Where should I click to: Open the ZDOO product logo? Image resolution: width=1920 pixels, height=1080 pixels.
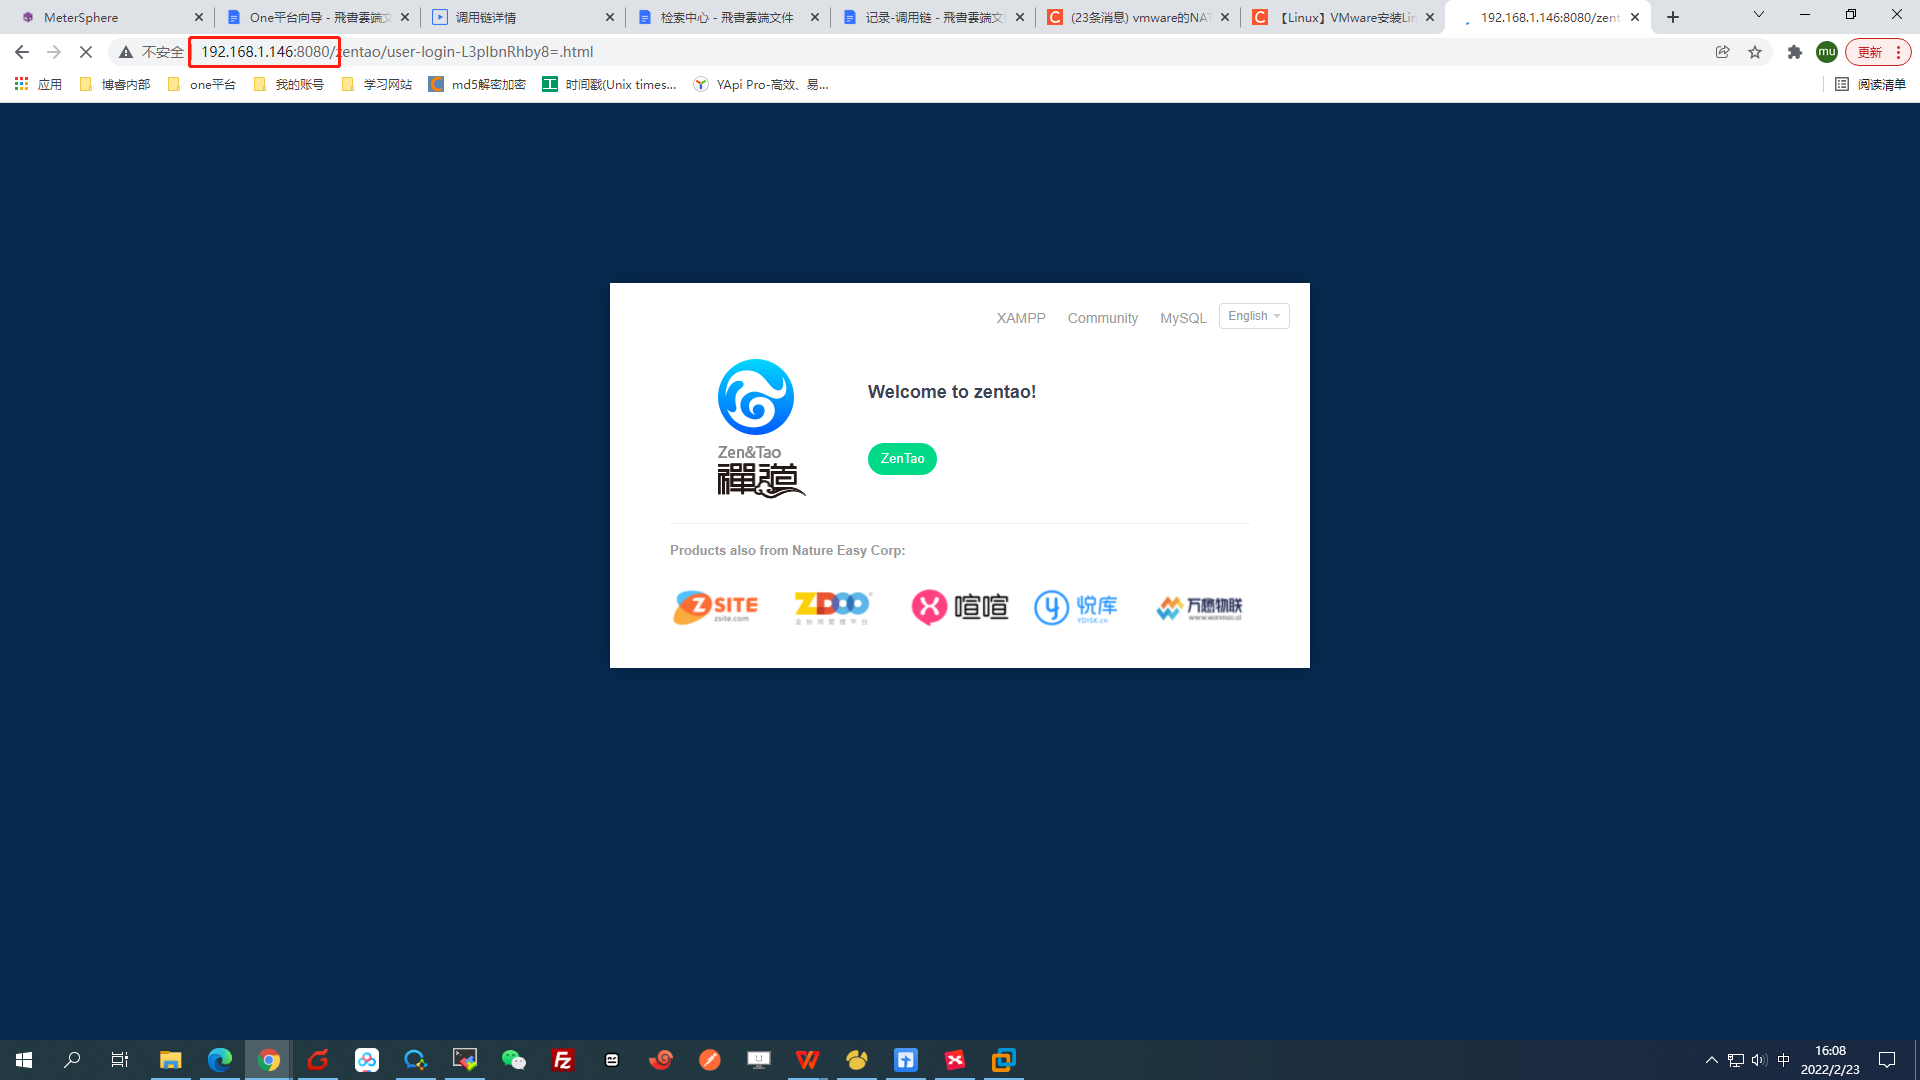pyautogui.click(x=833, y=607)
